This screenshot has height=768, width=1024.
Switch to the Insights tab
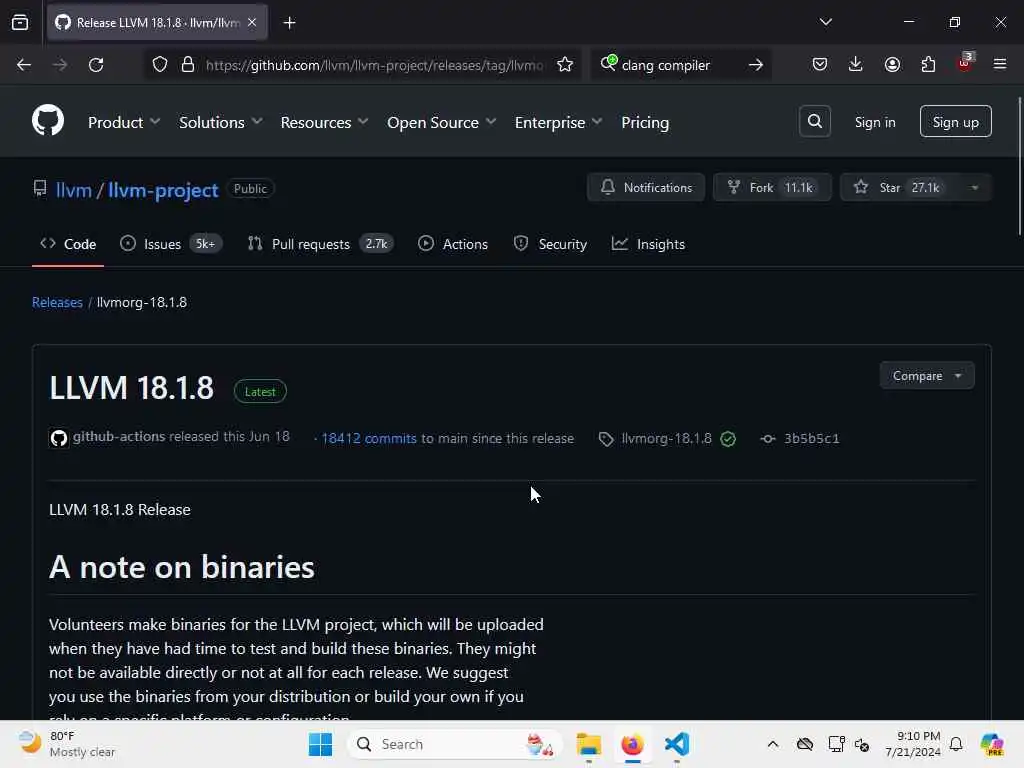(x=648, y=244)
